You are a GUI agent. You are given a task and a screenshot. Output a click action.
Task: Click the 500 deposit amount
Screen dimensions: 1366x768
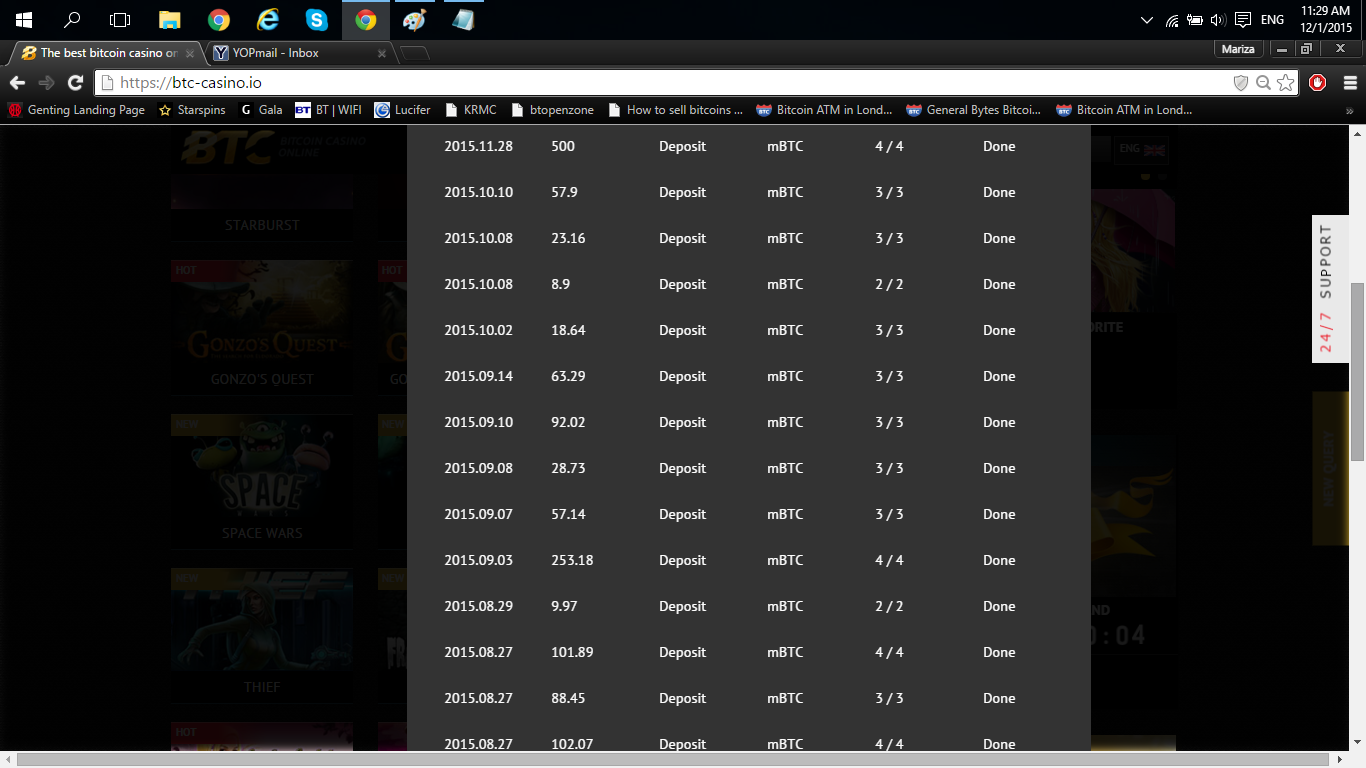click(x=563, y=146)
